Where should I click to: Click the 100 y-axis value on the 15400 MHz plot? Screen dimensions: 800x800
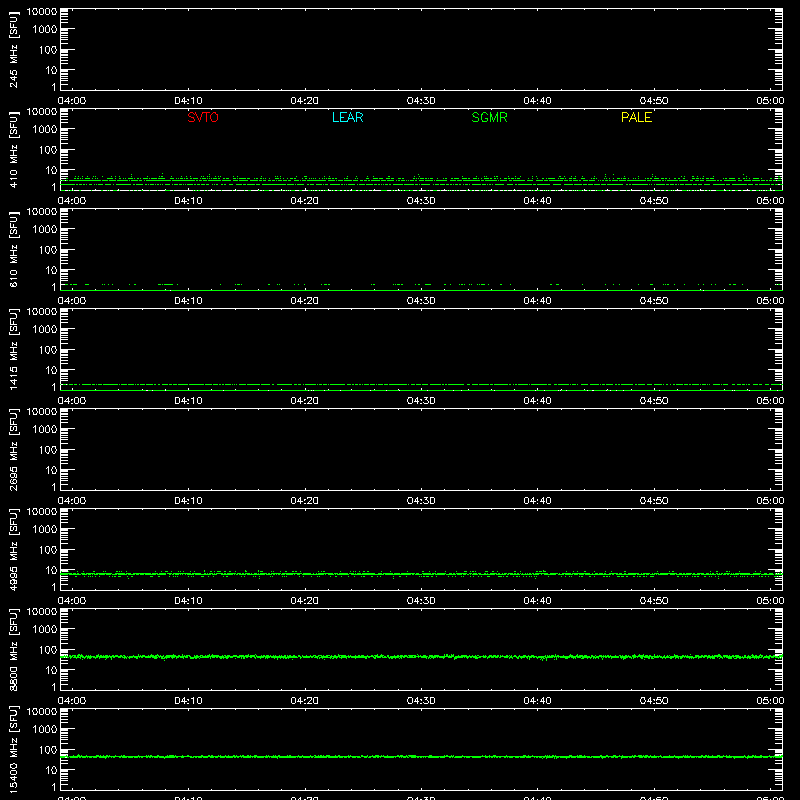point(48,750)
